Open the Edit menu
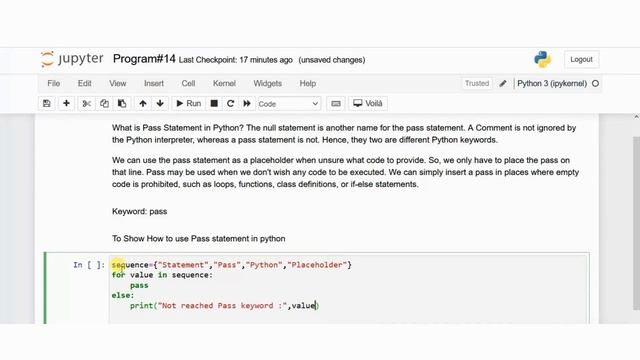The image size is (640, 360). click(x=84, y=83)
